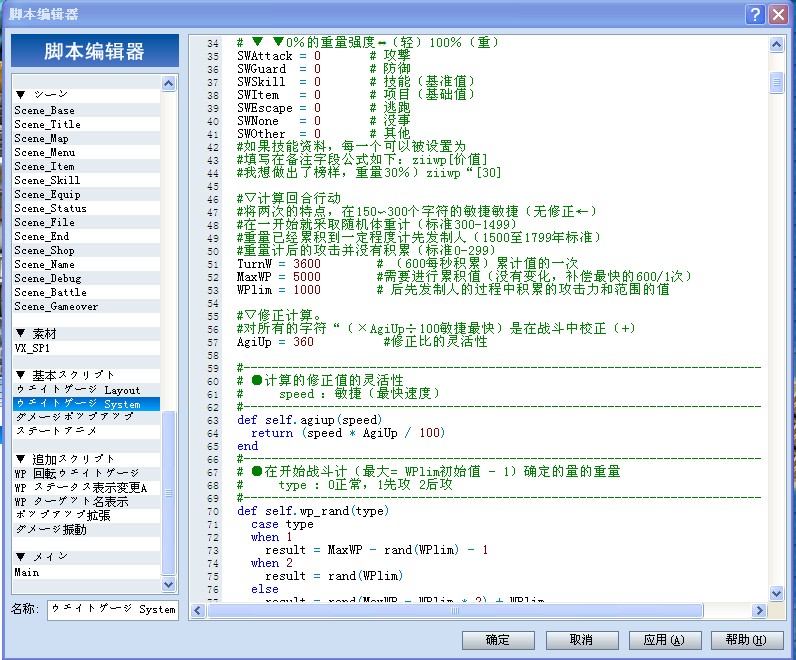The width and height of the screenshot is (796, 660).
Task: Select the Scene_Gameover script
Action: tap(87, 306)
